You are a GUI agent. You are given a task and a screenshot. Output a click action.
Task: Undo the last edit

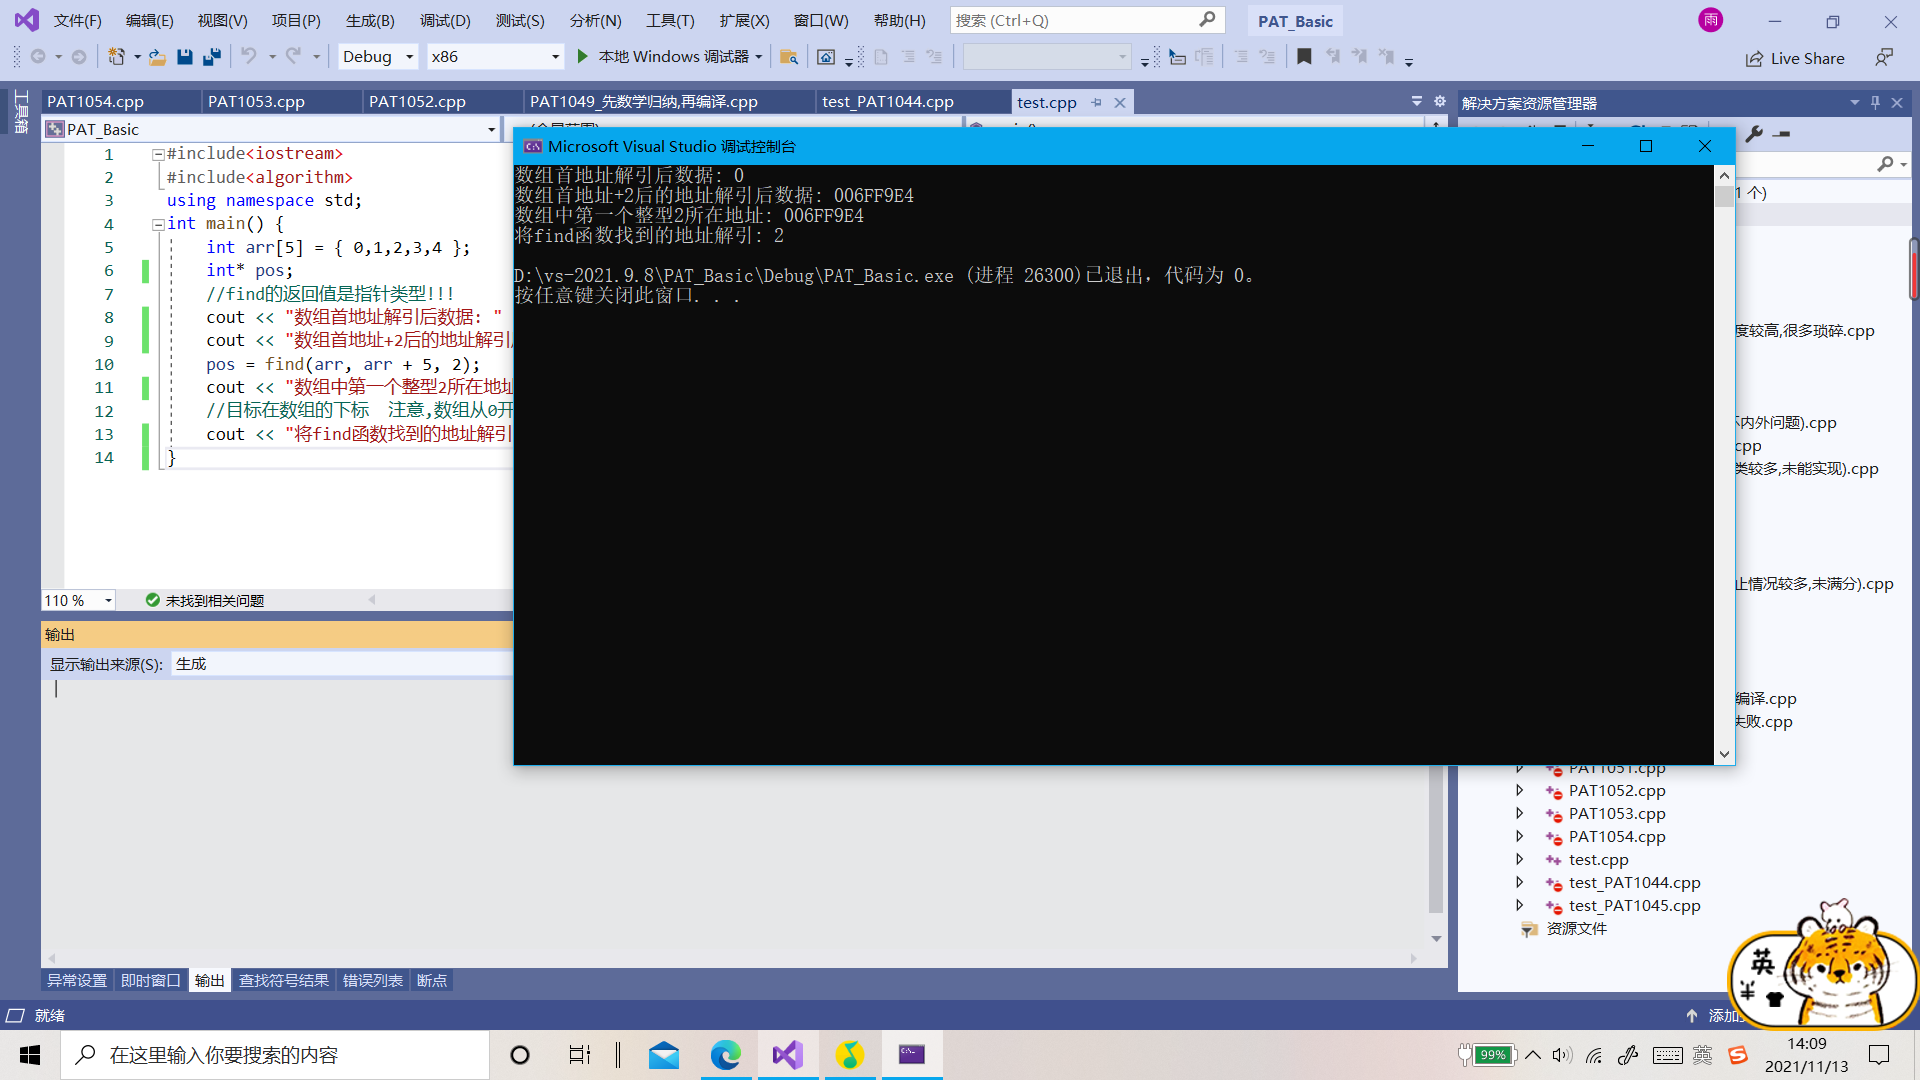pyautogui.click(x=249, y=57)
